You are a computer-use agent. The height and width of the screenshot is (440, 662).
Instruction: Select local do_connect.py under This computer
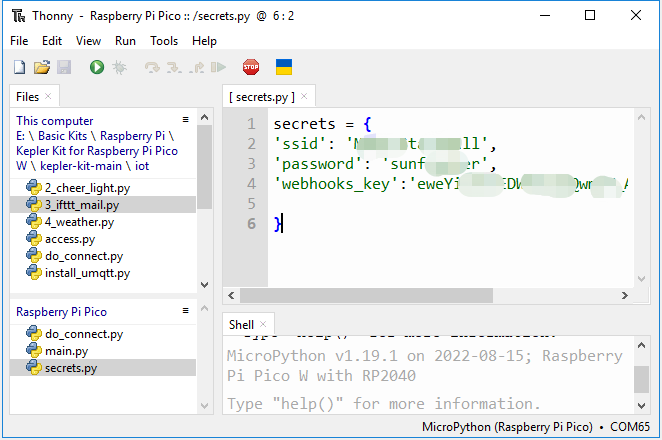tap(103, 256)
